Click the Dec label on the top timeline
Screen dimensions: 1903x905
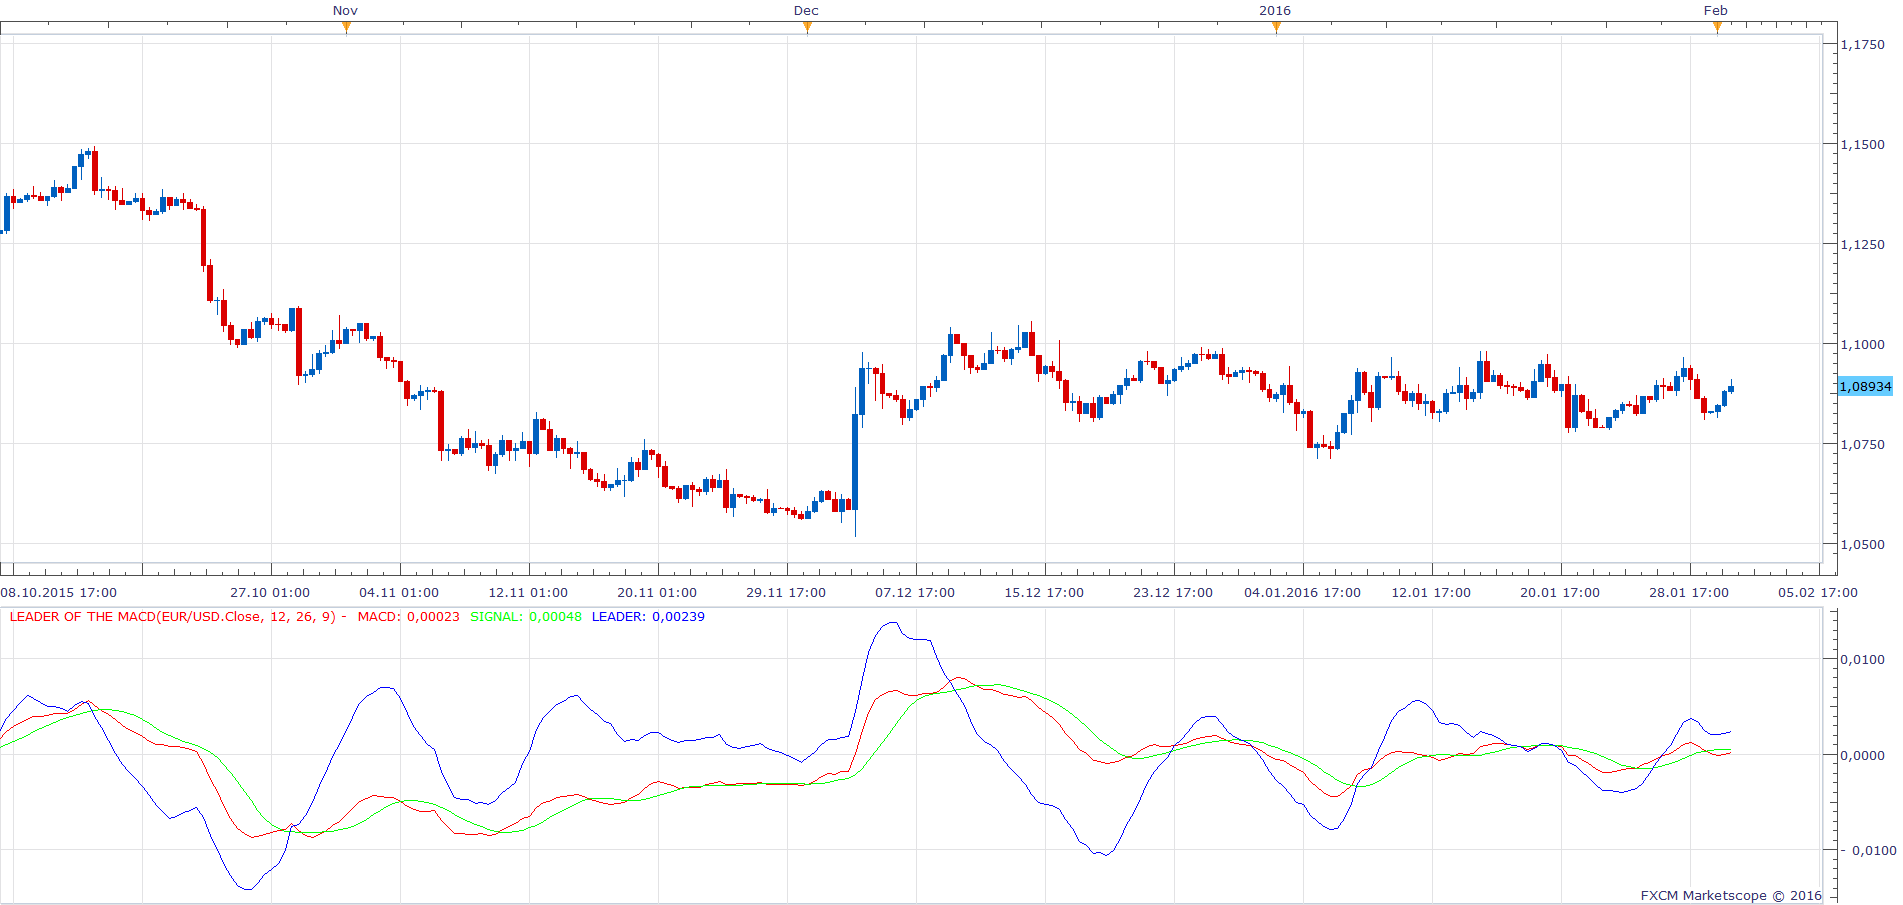tap(806, 11)
